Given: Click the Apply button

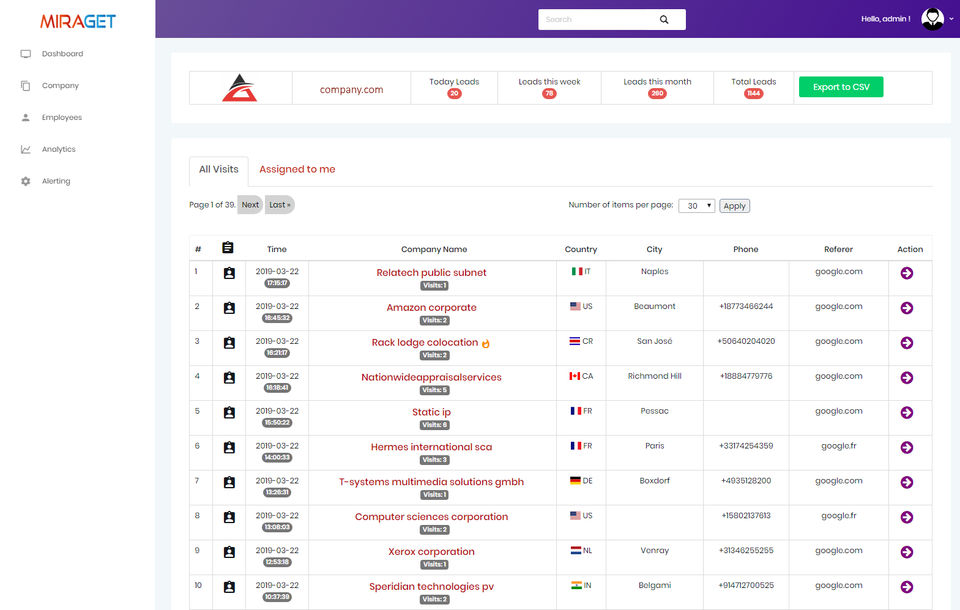Looking at the screenshot, I should 734,206.
